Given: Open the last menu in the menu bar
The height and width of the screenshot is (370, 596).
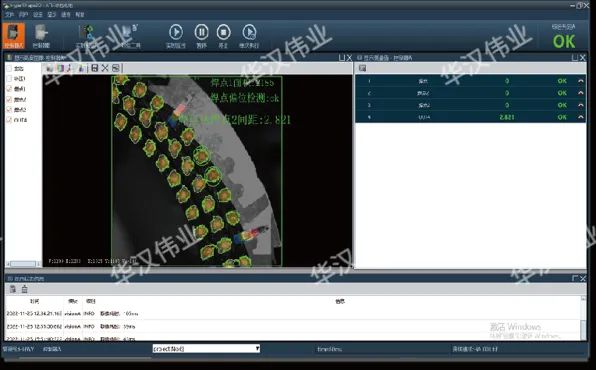Looking at the screenshot, I should coord(80,15).
